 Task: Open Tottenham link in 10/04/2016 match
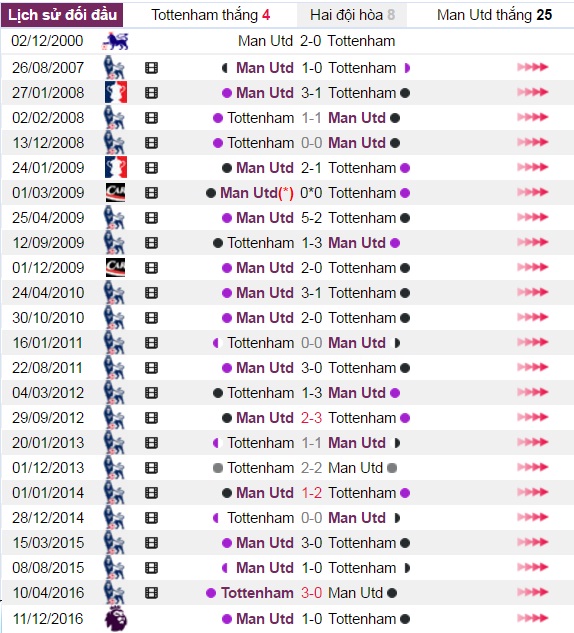[257, 593]
